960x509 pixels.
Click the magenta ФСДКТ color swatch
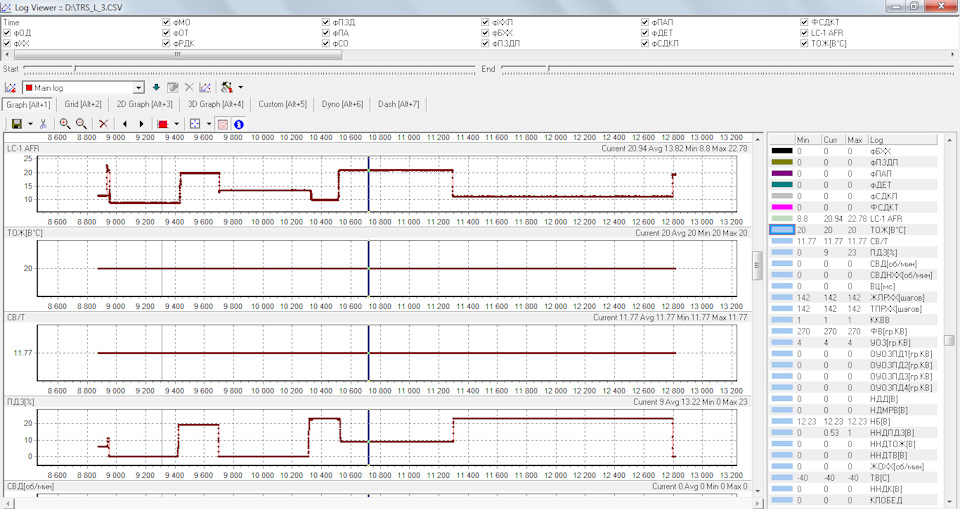pos(782,207)
